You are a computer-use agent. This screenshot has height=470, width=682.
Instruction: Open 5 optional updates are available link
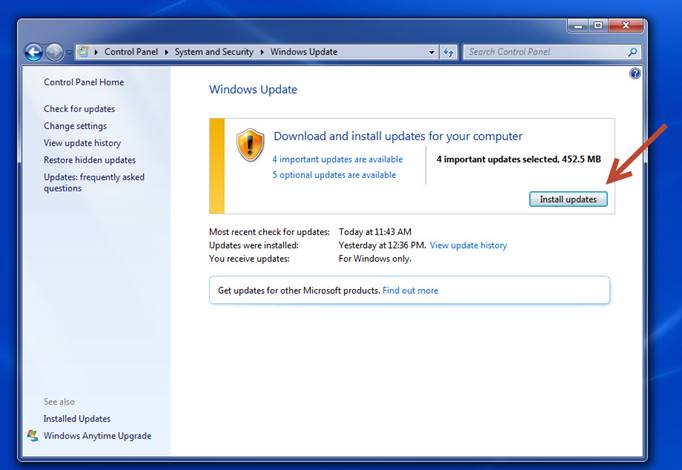[333, 175]
